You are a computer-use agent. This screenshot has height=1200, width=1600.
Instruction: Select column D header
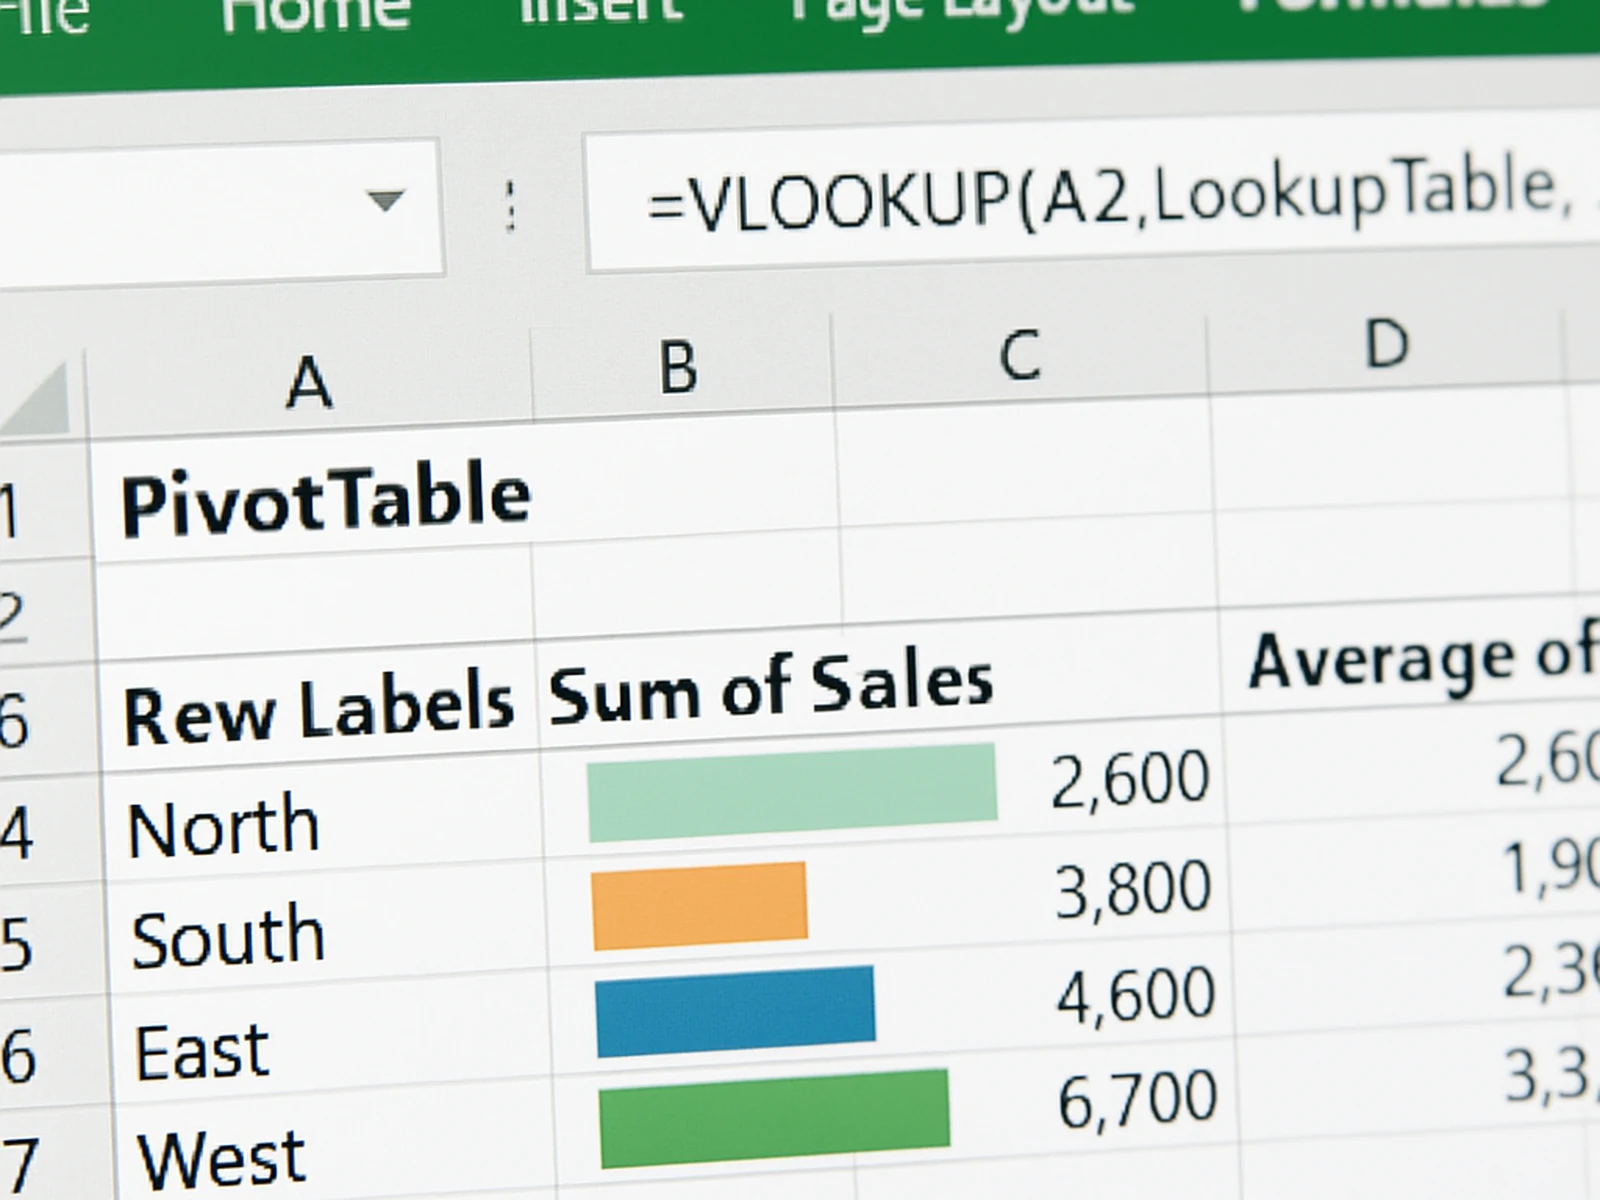click(1390, 345)
